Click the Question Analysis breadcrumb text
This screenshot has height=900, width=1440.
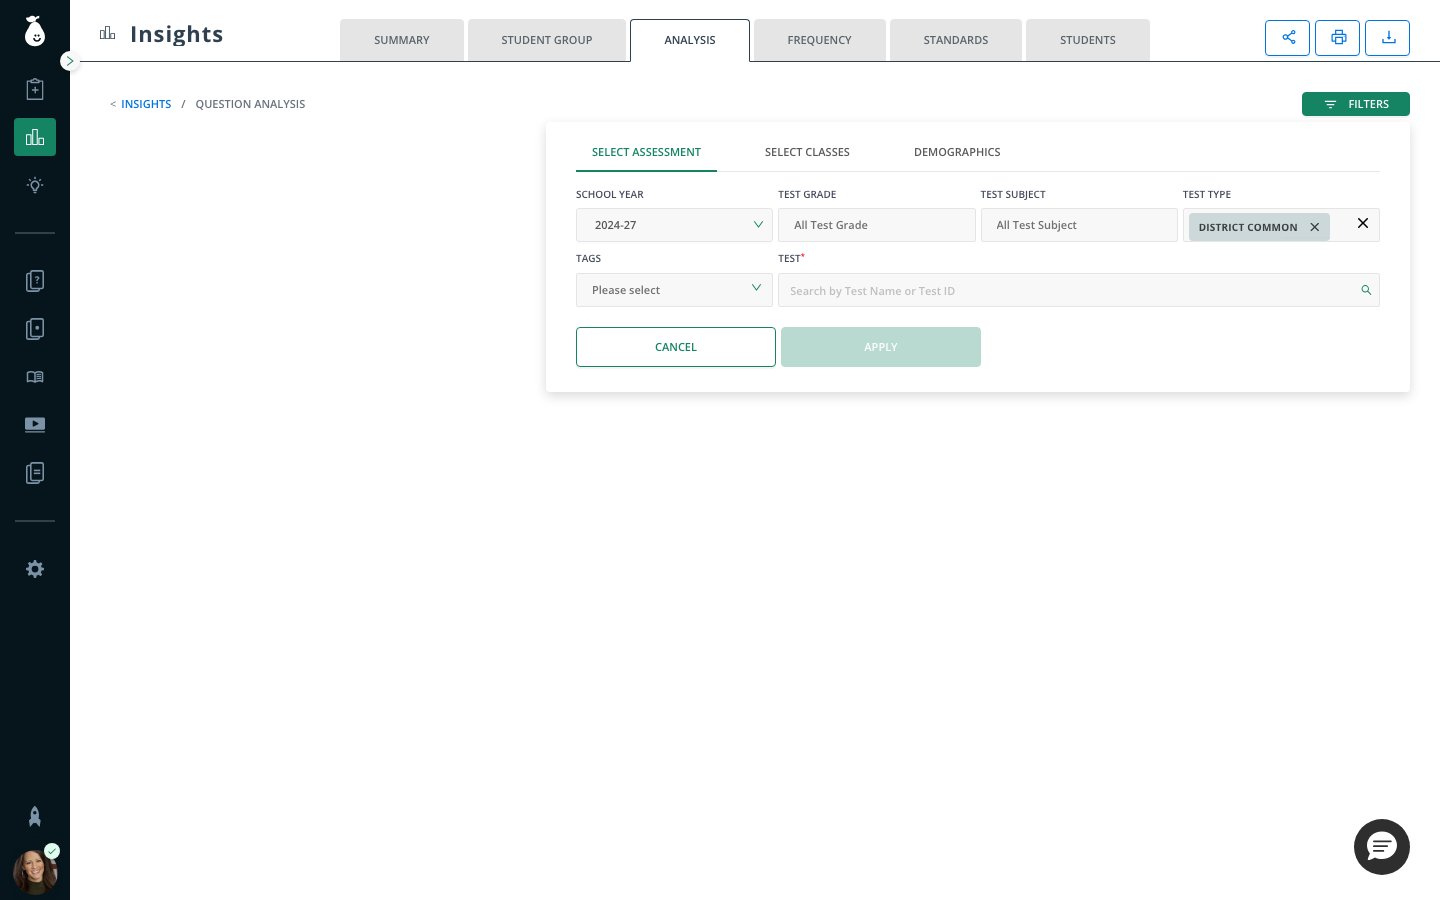coord(250,104)
